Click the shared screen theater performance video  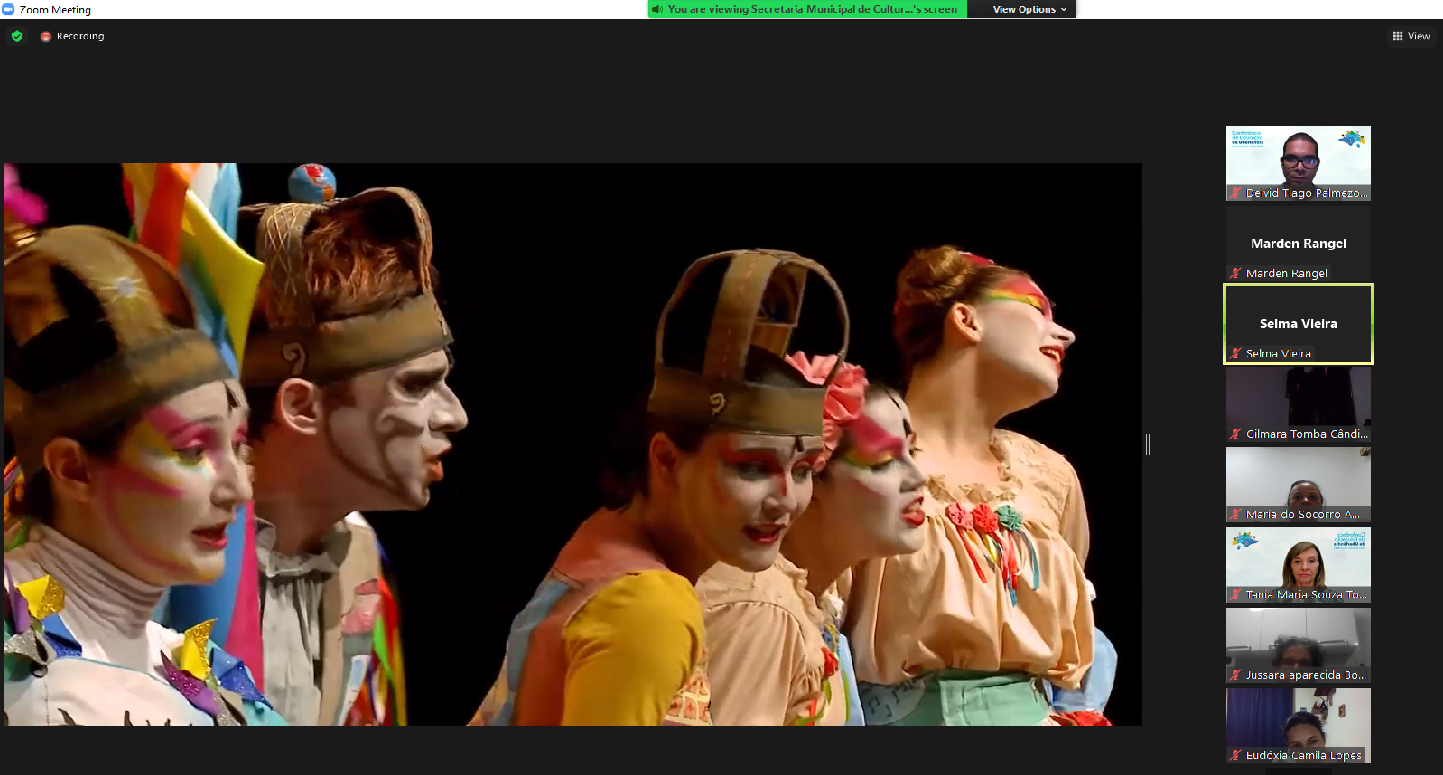[572, 444]
